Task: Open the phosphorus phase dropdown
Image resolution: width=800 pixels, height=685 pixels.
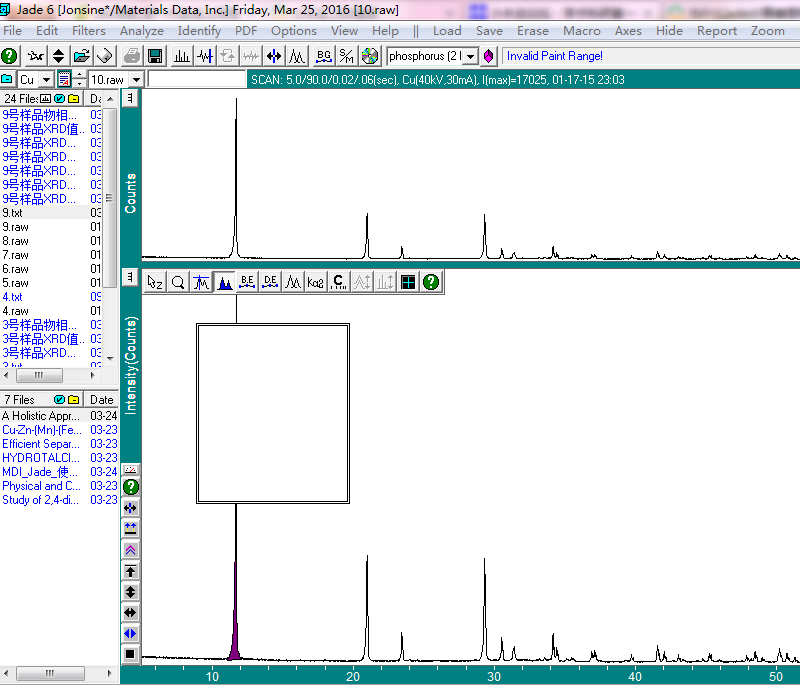Action: tap(471, 56)
